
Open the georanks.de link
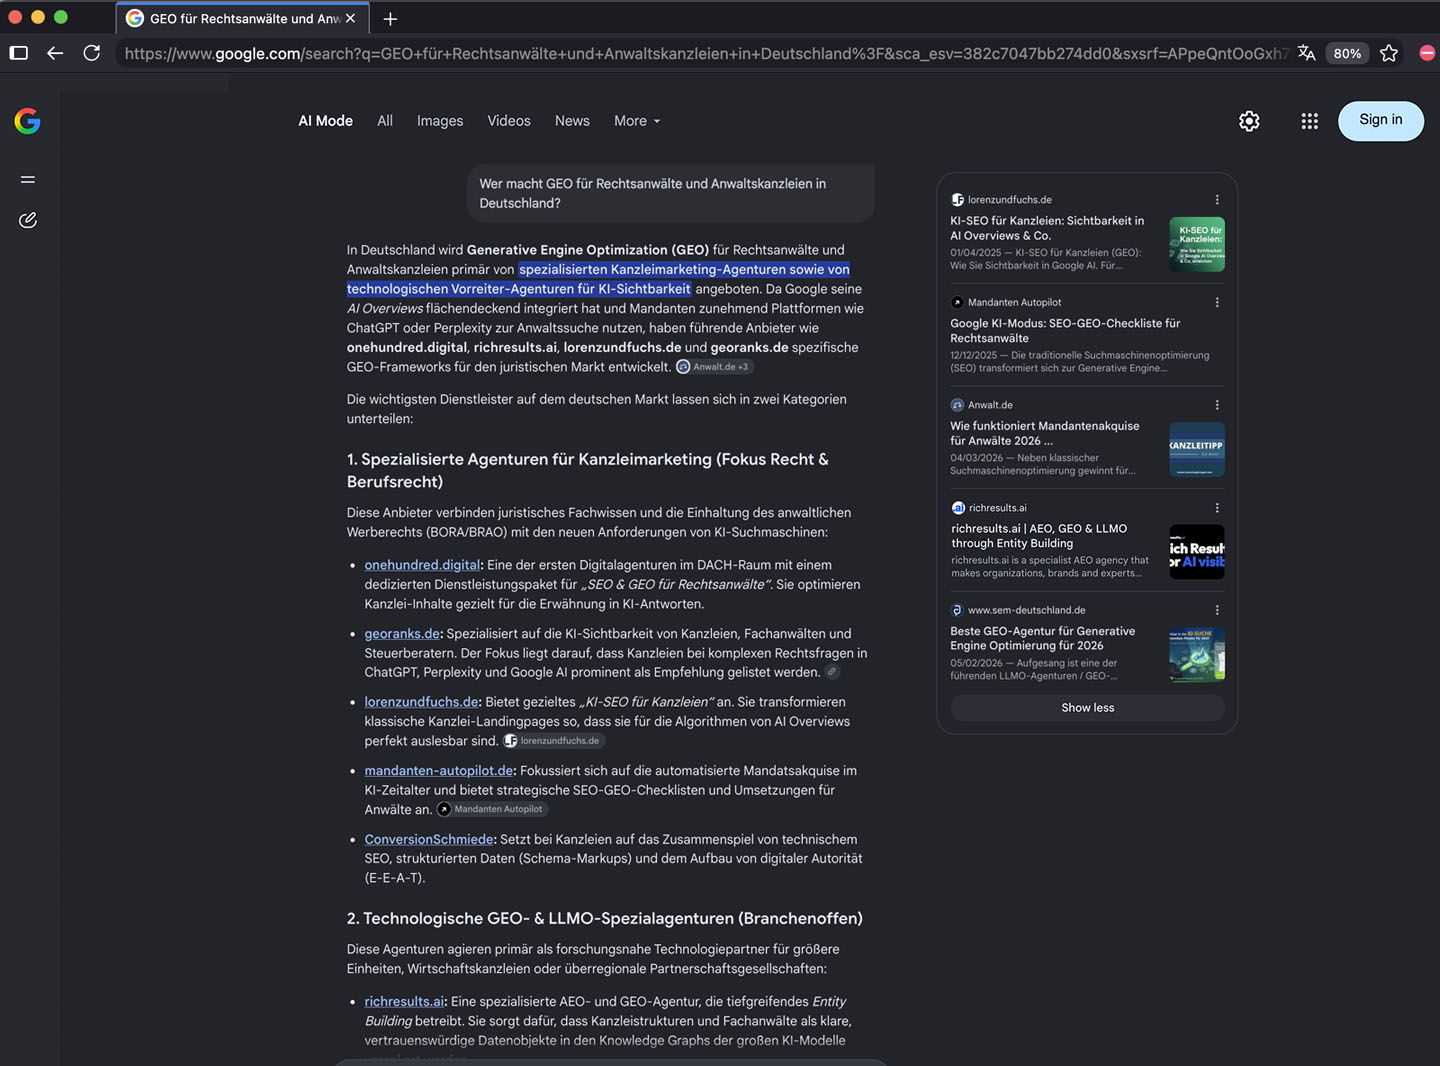point(402,634)
